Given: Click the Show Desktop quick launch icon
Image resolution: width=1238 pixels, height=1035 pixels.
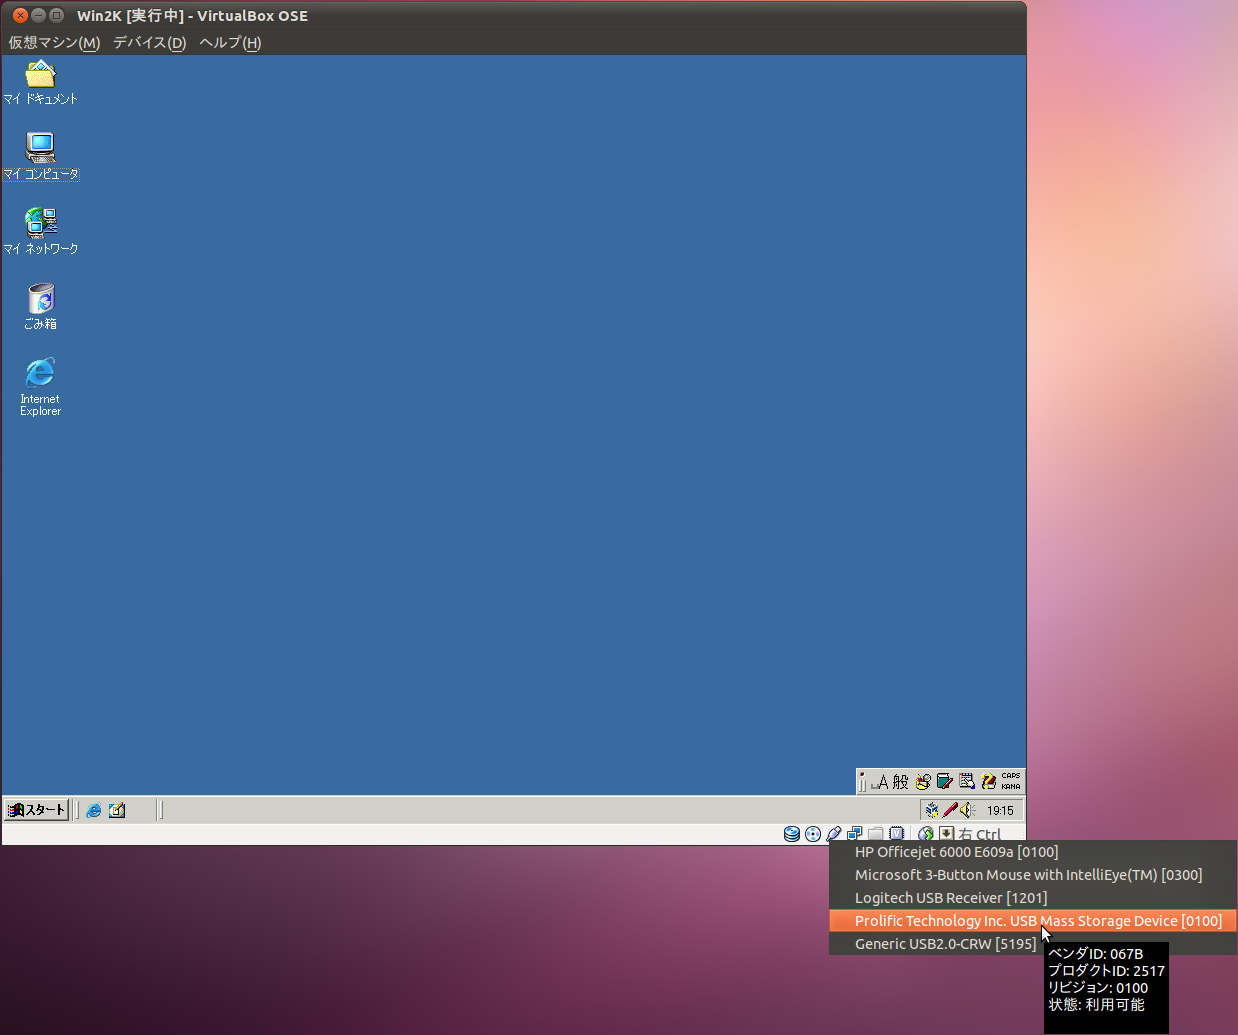Looking at the screenshot, I should pyautogui.click(x=117, y=810).
